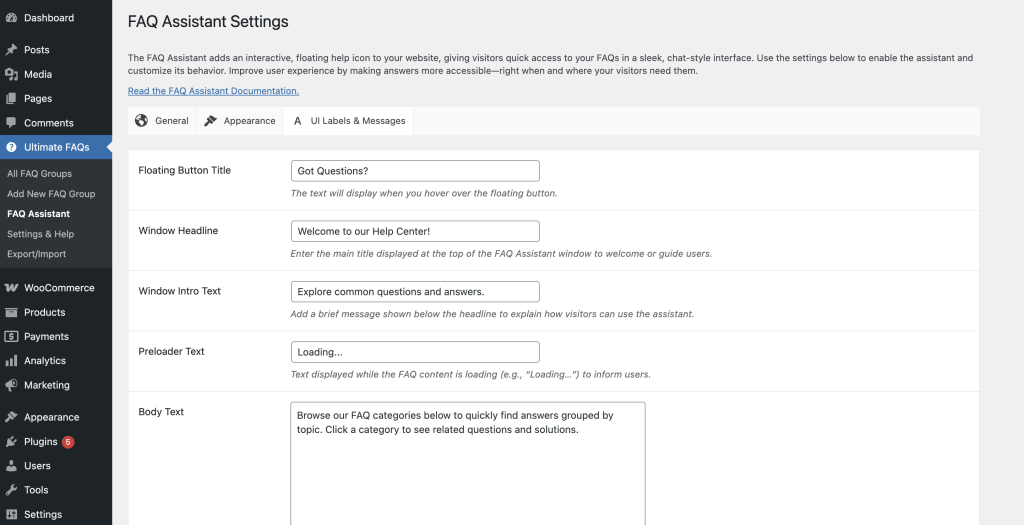Click the Analytics bar chart icon
The height and width of the screenshot is (525, 1024).
tap(11, 360)
